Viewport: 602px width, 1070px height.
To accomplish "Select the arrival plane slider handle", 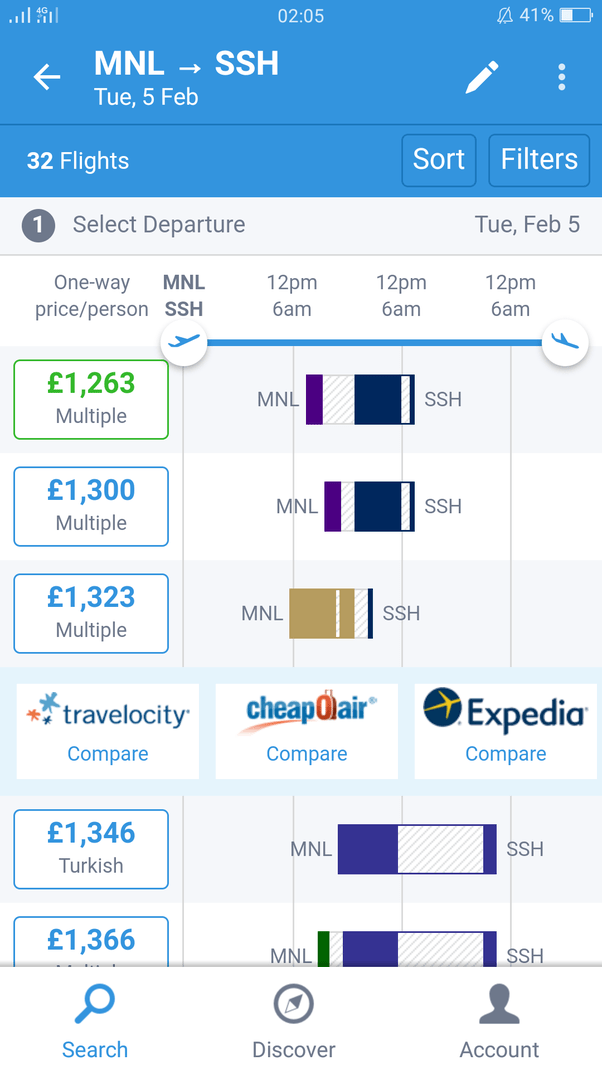I will 564,343.
